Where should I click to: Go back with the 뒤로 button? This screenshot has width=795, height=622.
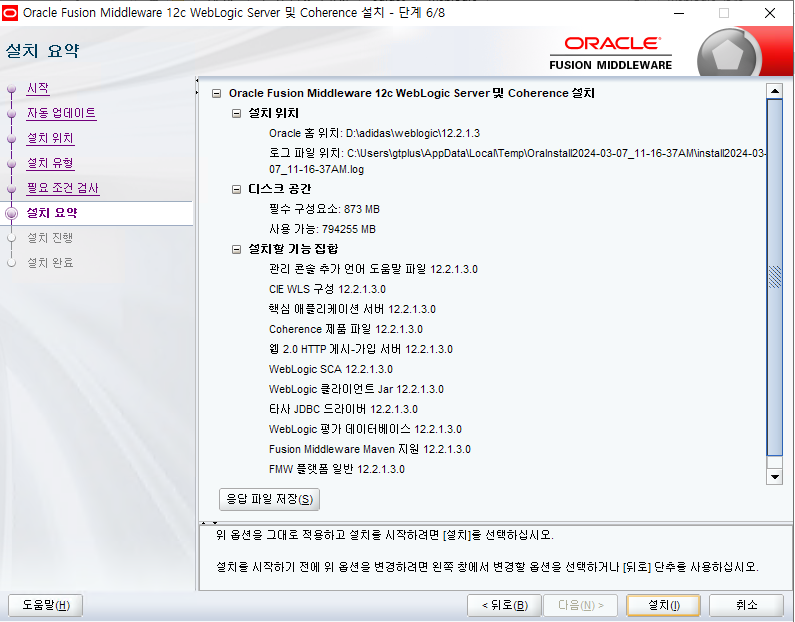[504, 605]
